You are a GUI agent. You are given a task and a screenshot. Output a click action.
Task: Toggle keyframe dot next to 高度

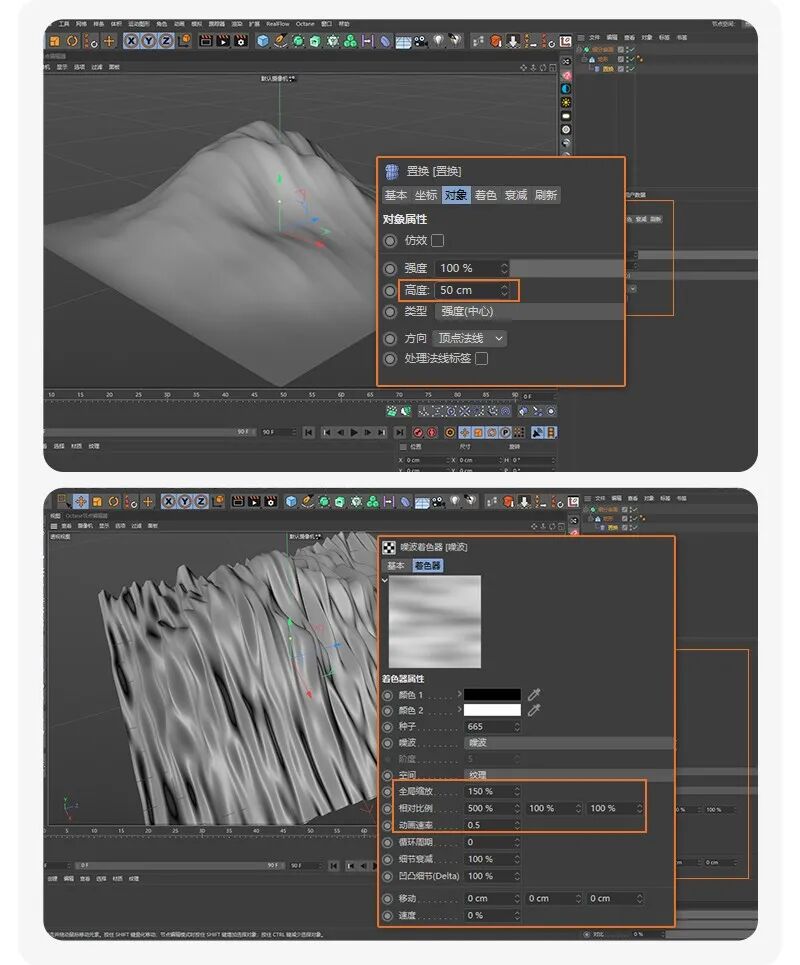pyautogui.click(x=390, y=290)
